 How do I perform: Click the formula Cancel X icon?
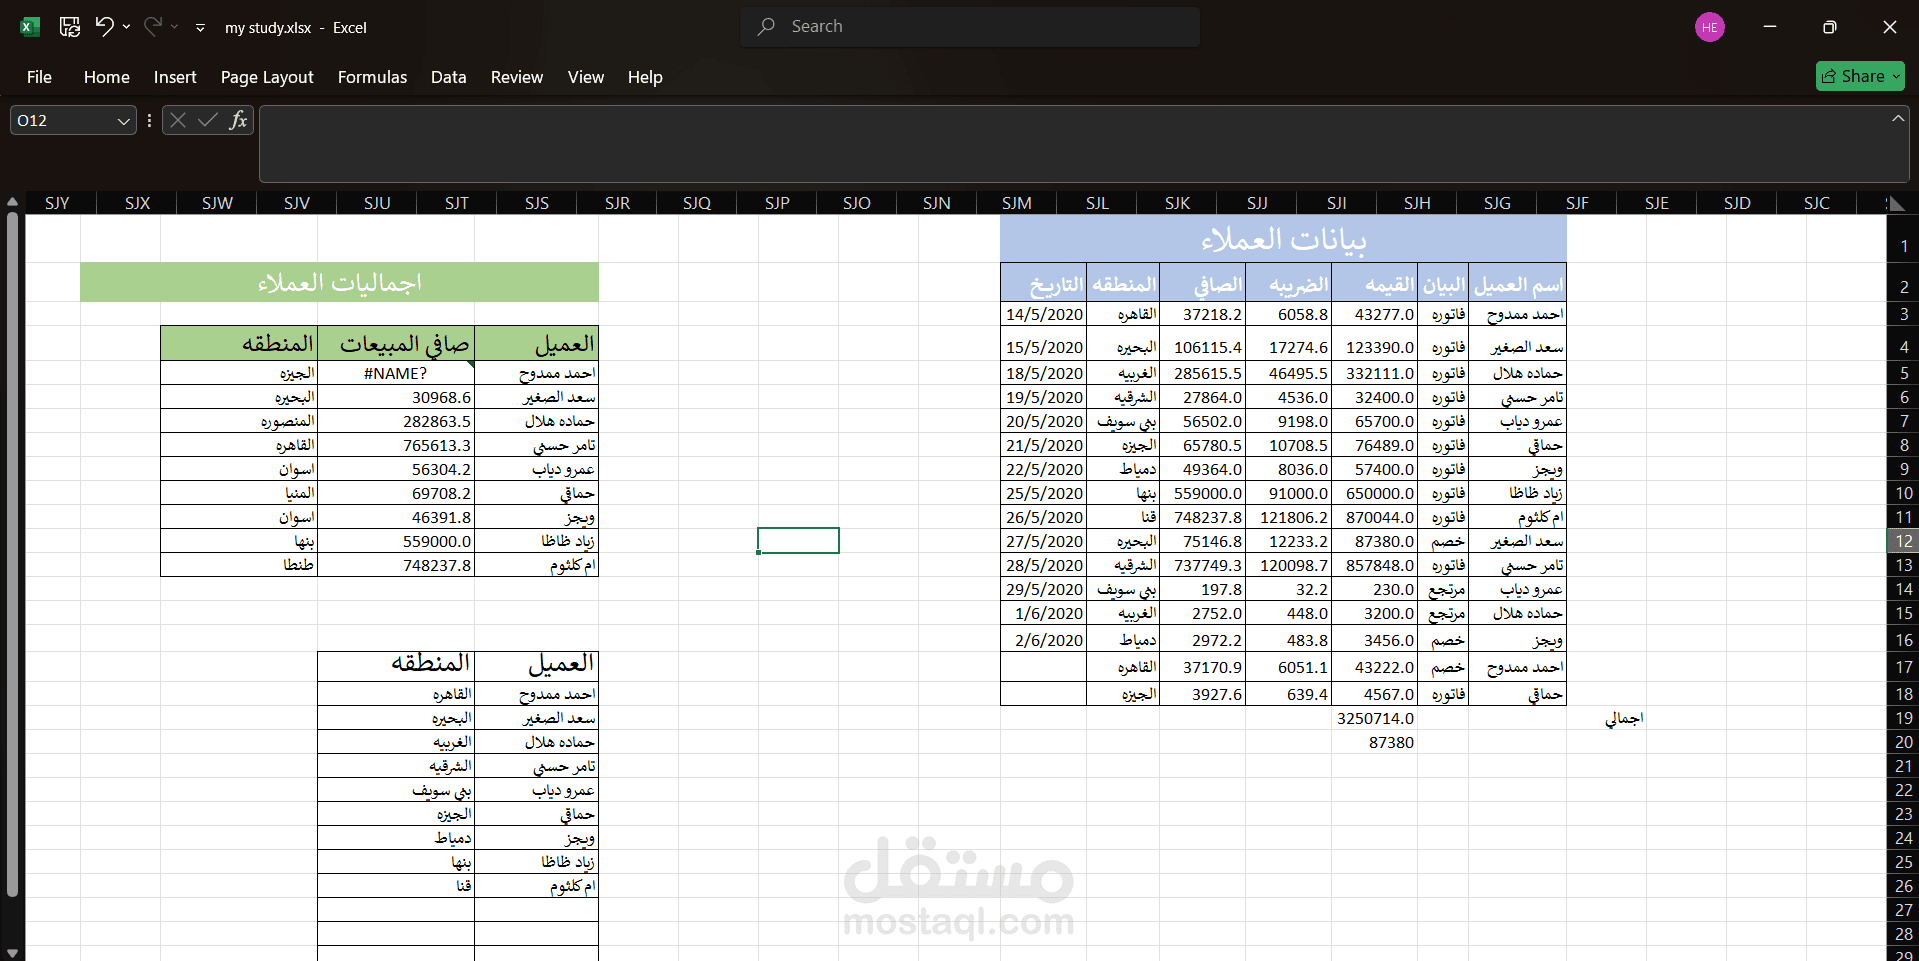point(178,120)
